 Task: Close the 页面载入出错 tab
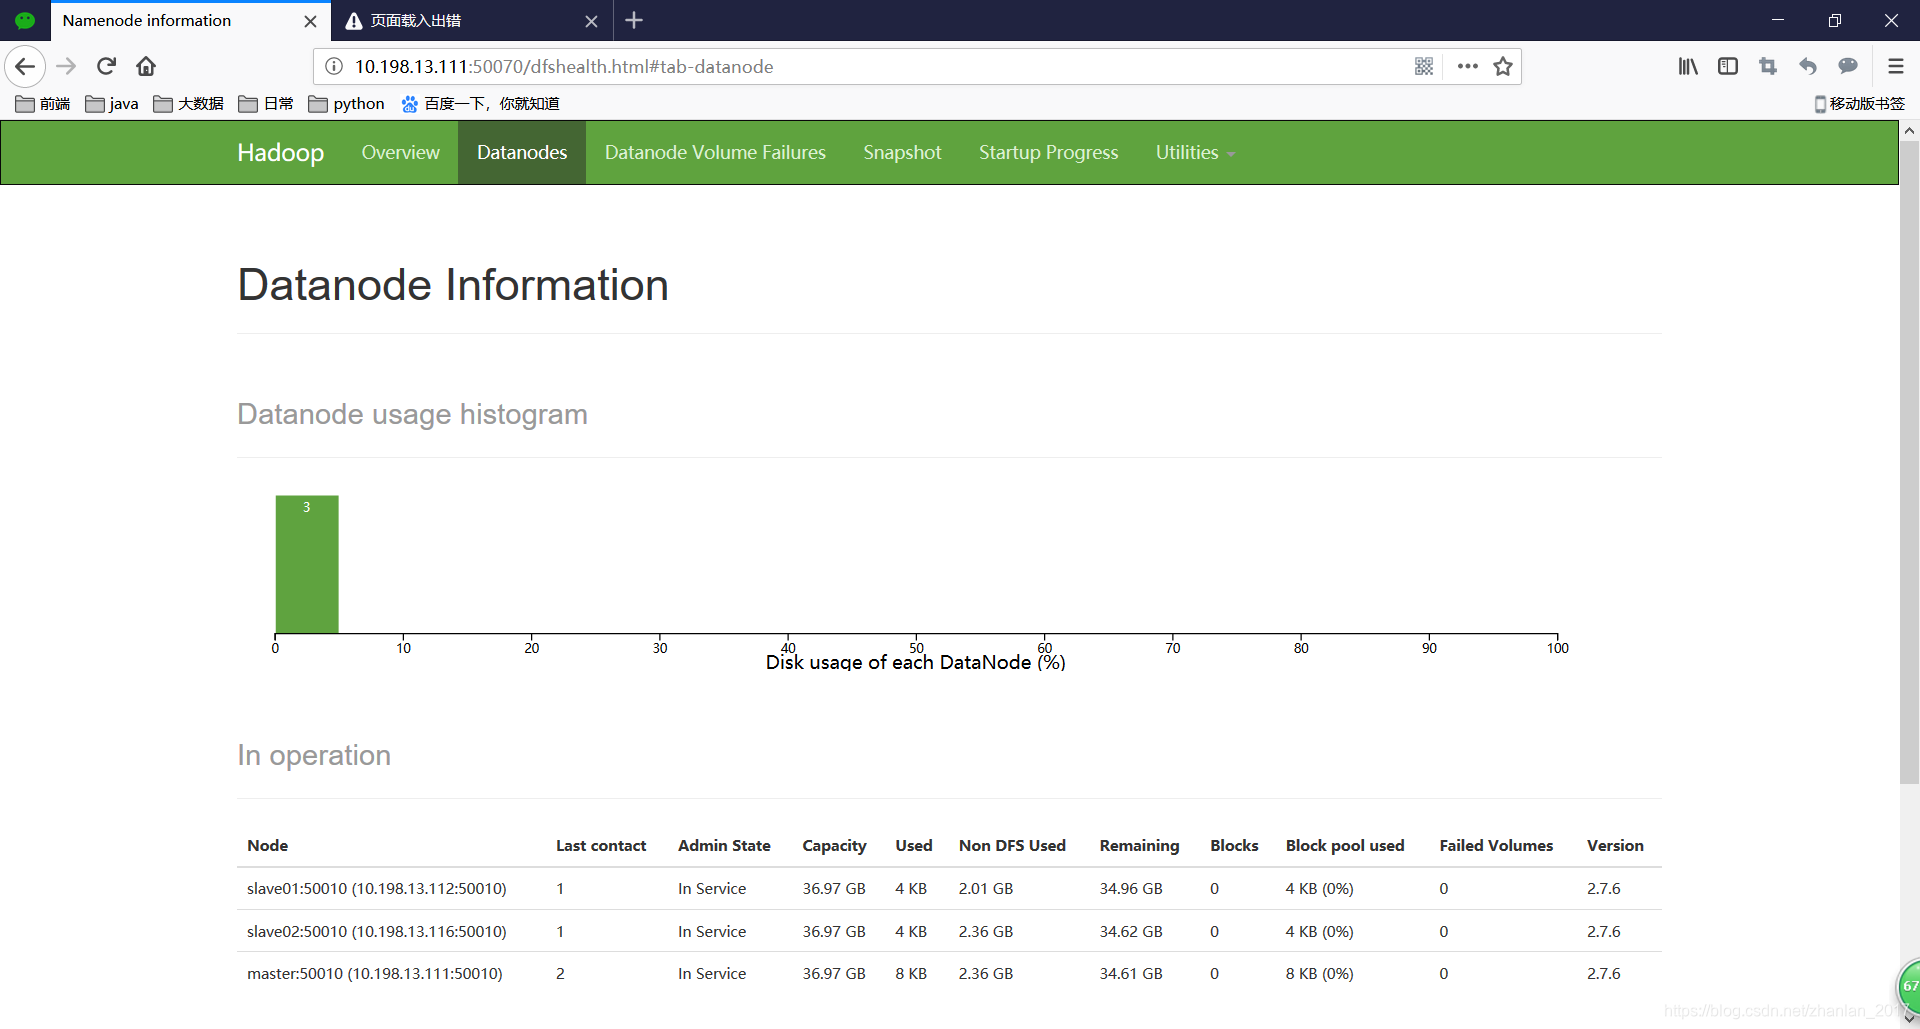point(592,21)
